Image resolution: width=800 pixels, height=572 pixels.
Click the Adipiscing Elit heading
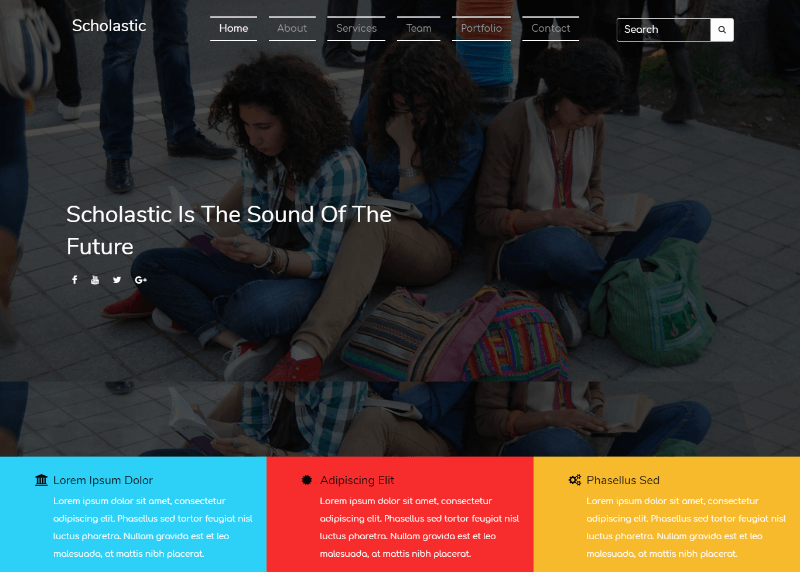pyautogui.click(x=357, y=480)
